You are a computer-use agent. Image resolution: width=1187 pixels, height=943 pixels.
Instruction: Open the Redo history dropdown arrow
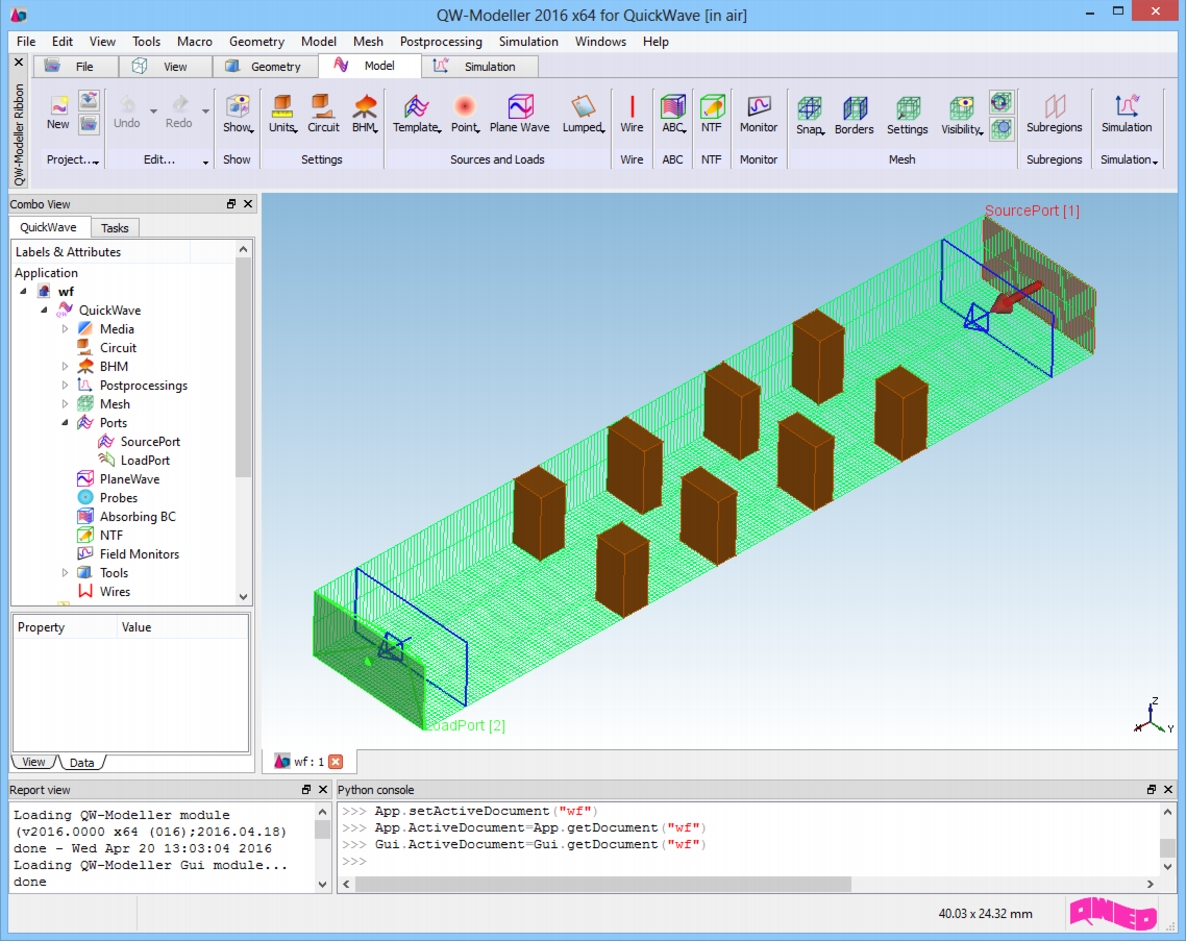pyautogui.click(x=205, y=111)
